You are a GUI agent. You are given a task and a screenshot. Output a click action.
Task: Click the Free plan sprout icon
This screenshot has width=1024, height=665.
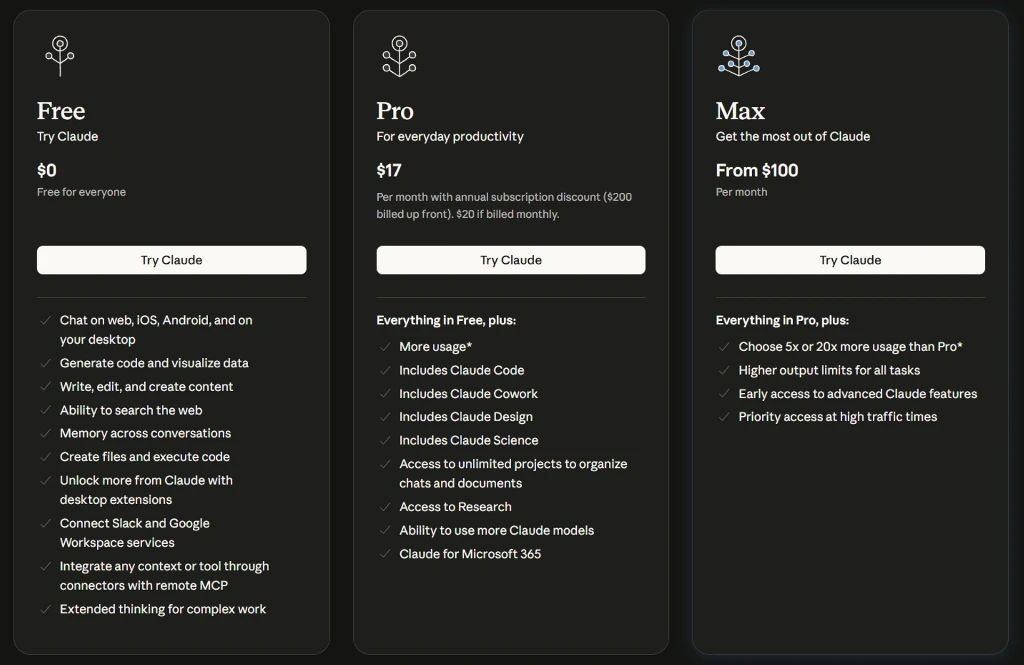pos(59,56)
